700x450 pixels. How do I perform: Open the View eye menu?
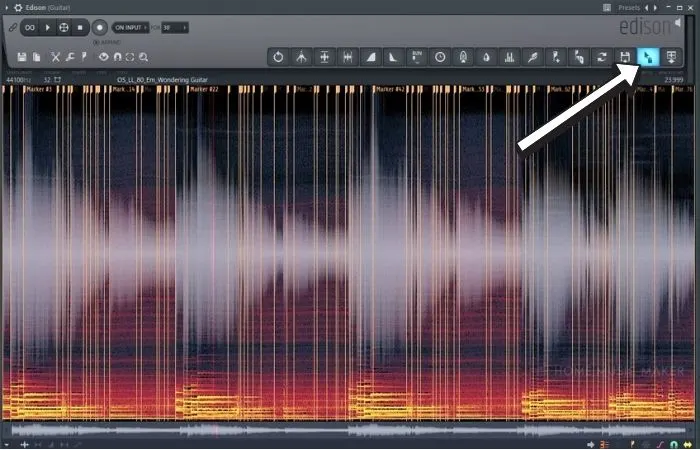(104, 57)
